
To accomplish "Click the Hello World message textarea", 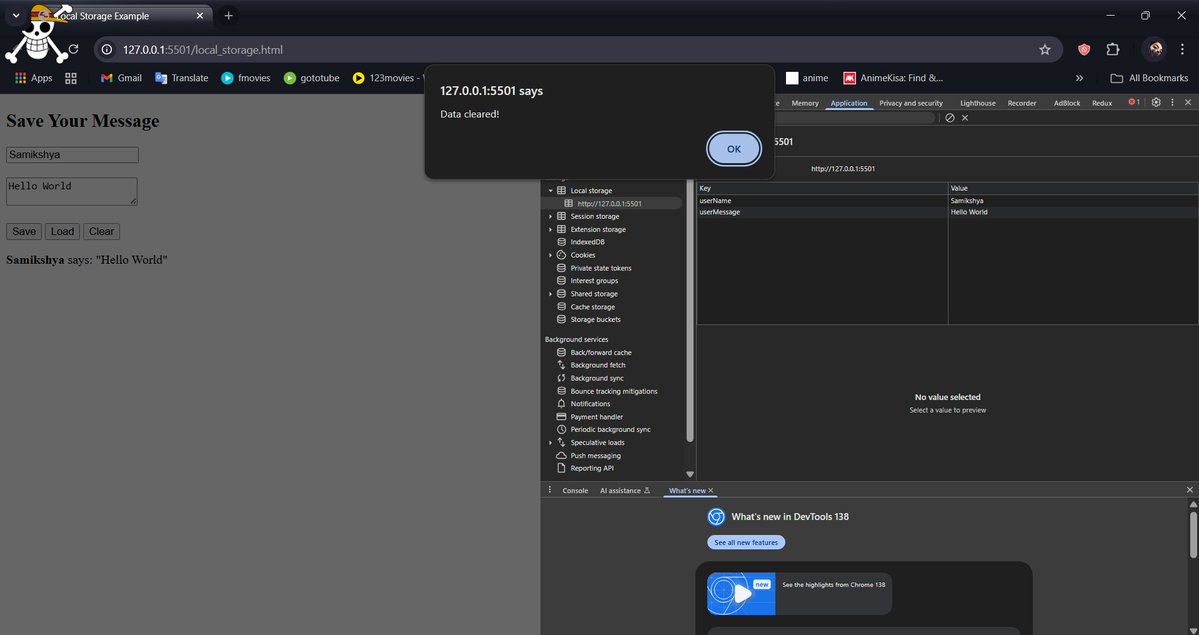I will (72, 191).
